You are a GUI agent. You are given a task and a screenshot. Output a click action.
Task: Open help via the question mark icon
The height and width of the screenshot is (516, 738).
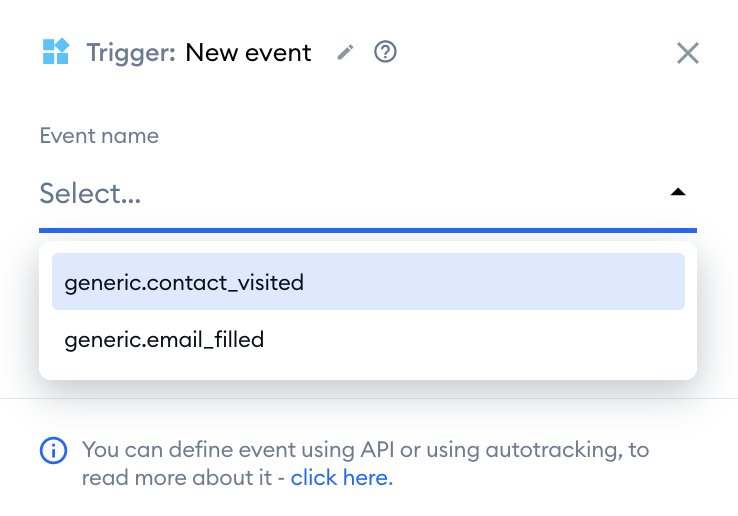pyautogui.click(x=385, y=51)
